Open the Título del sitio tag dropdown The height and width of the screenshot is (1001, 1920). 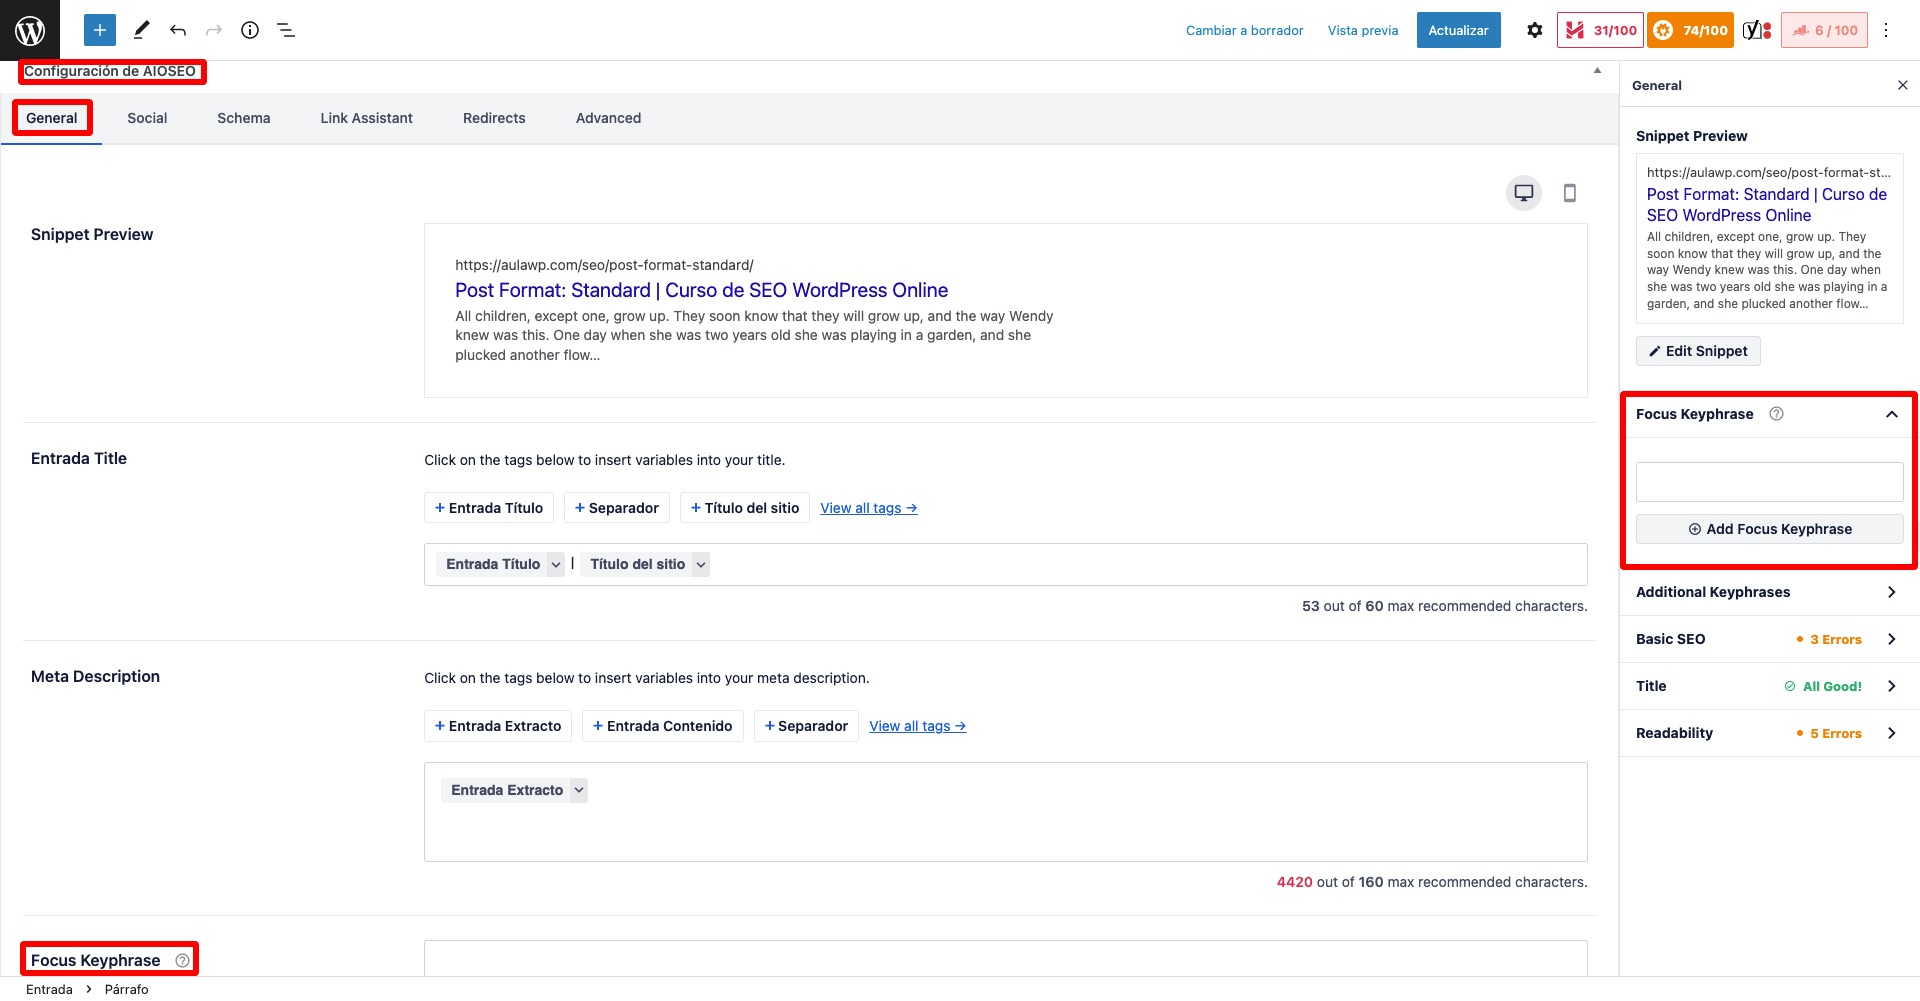[701, 565]
